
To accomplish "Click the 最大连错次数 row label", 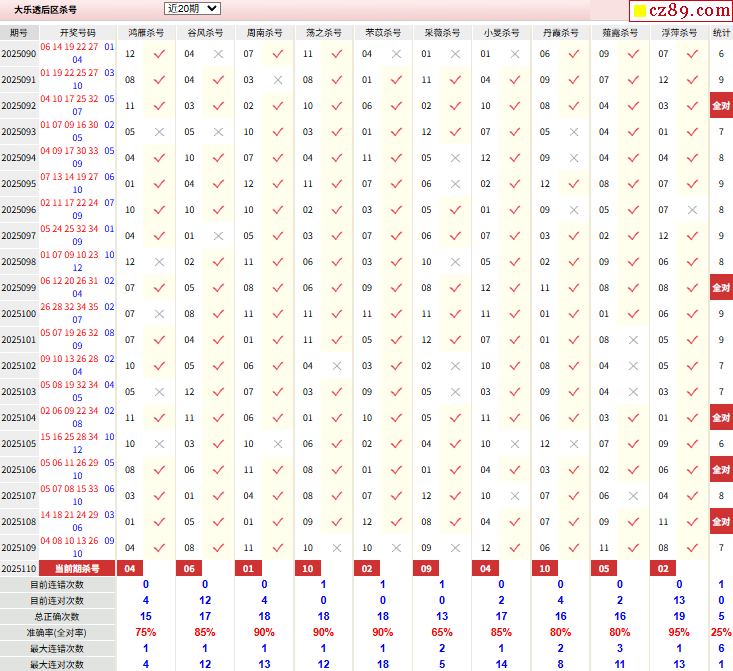I will [57, 649].
